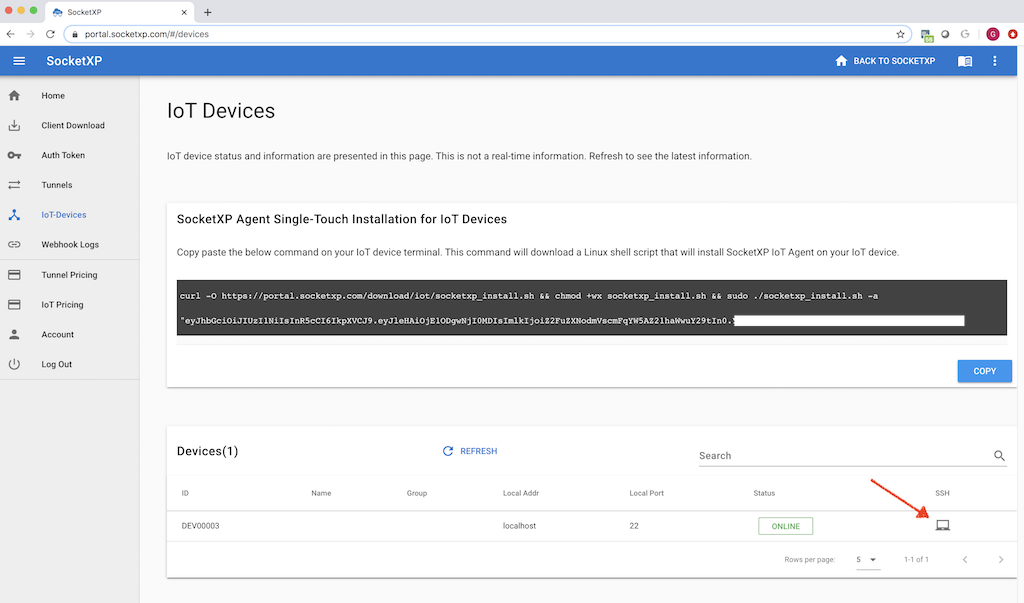Click the Log Out power icon
This screenshot has height=603, width=1024.
click(14, 364)
